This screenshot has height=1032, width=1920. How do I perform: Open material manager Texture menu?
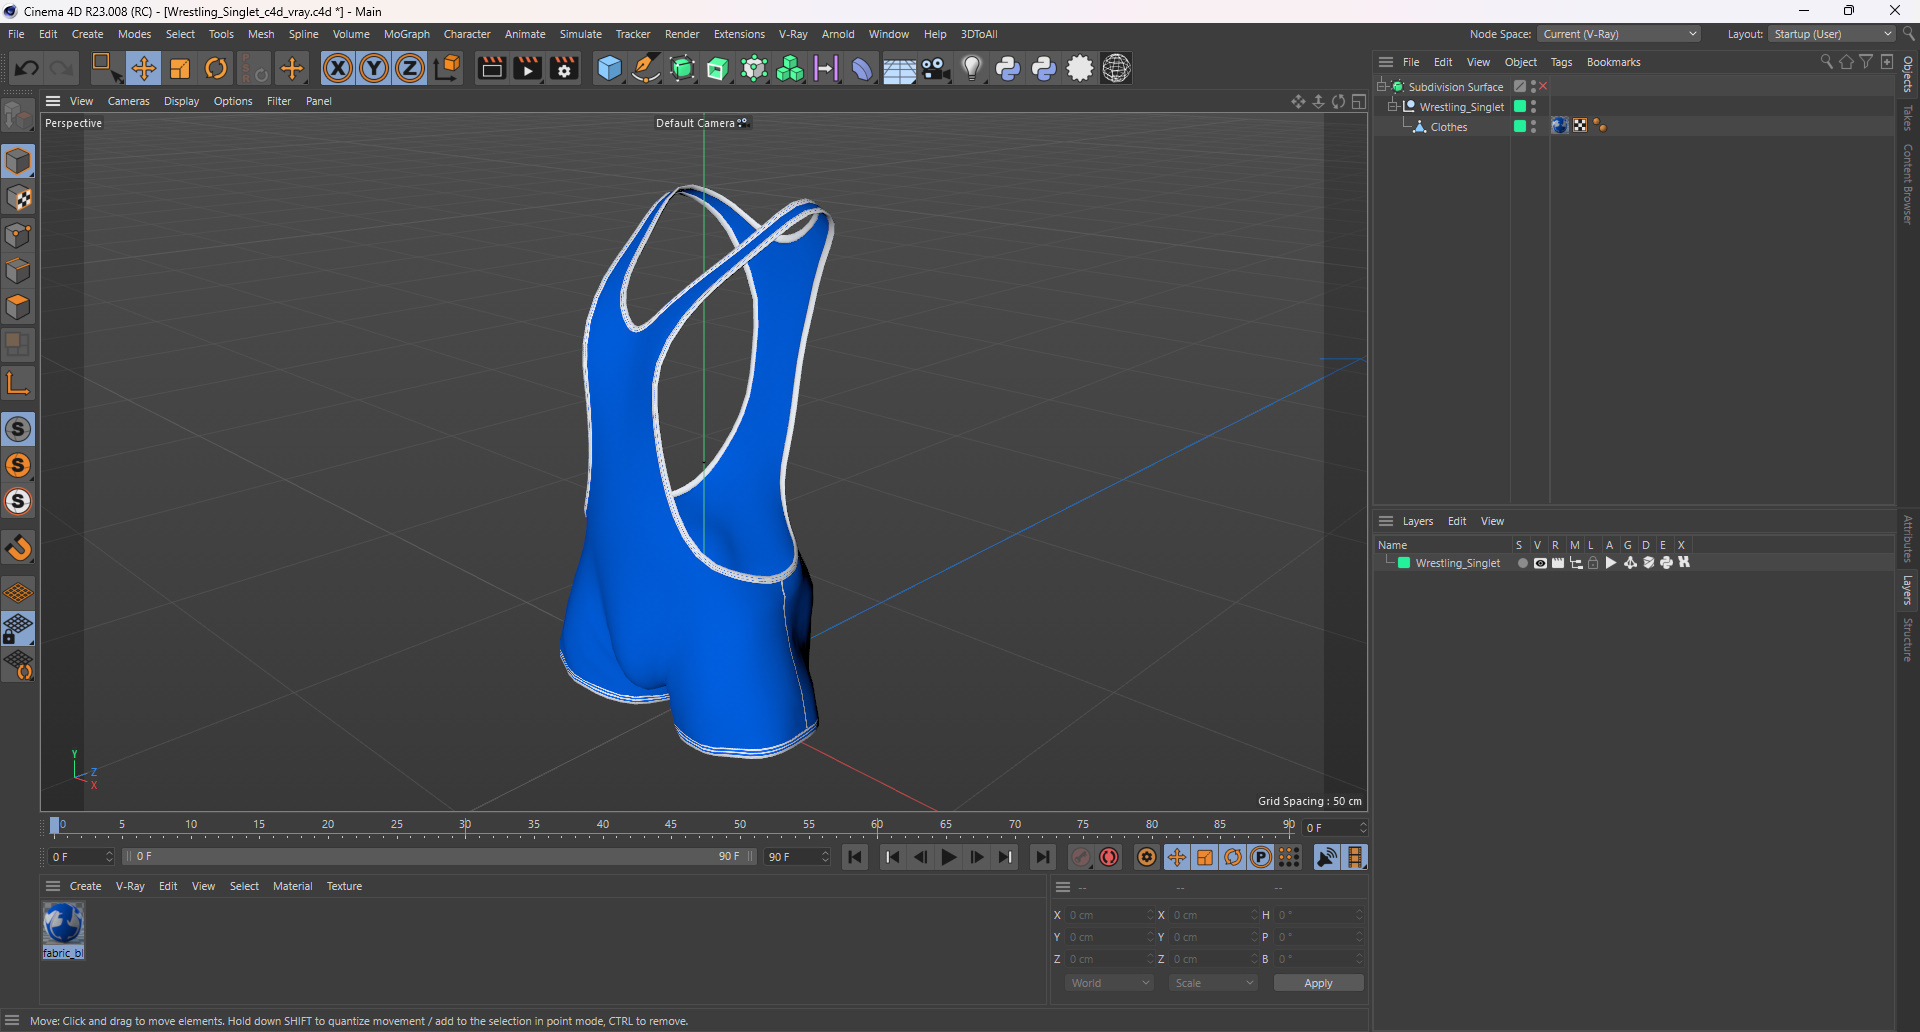pyautogui.click(x=344, y=886)
